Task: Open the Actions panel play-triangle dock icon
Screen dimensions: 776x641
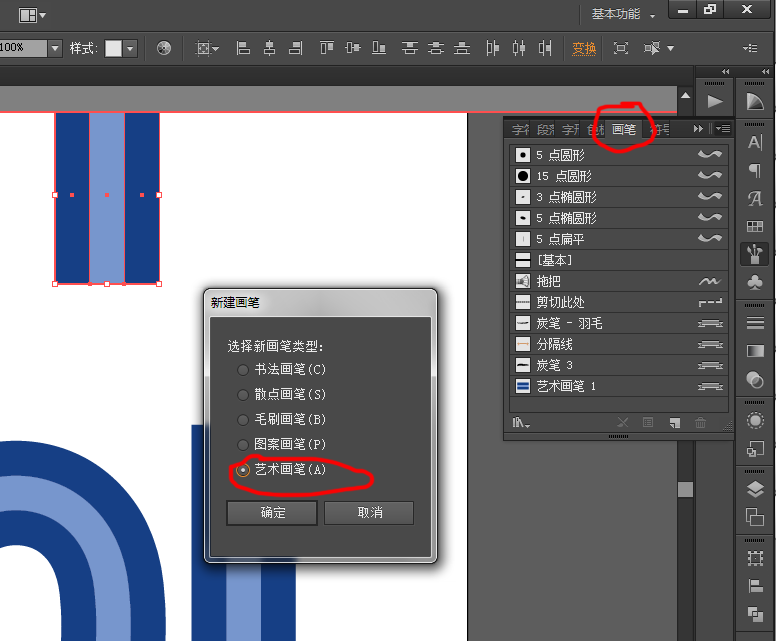Action: pyautogui.click(x=714, y=101)
